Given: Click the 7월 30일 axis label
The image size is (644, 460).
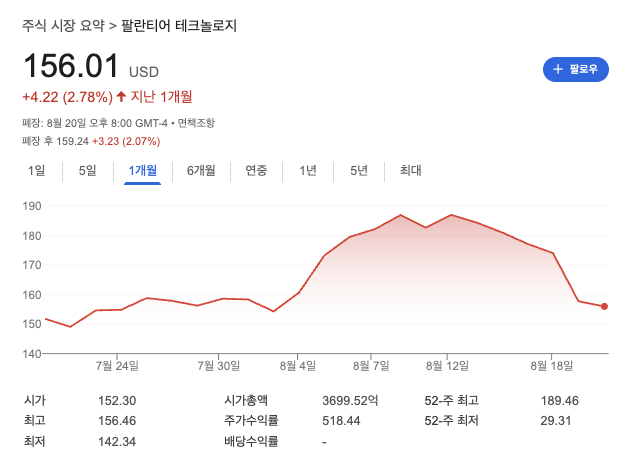Looking at the screenshot, I should coord(218,366).
